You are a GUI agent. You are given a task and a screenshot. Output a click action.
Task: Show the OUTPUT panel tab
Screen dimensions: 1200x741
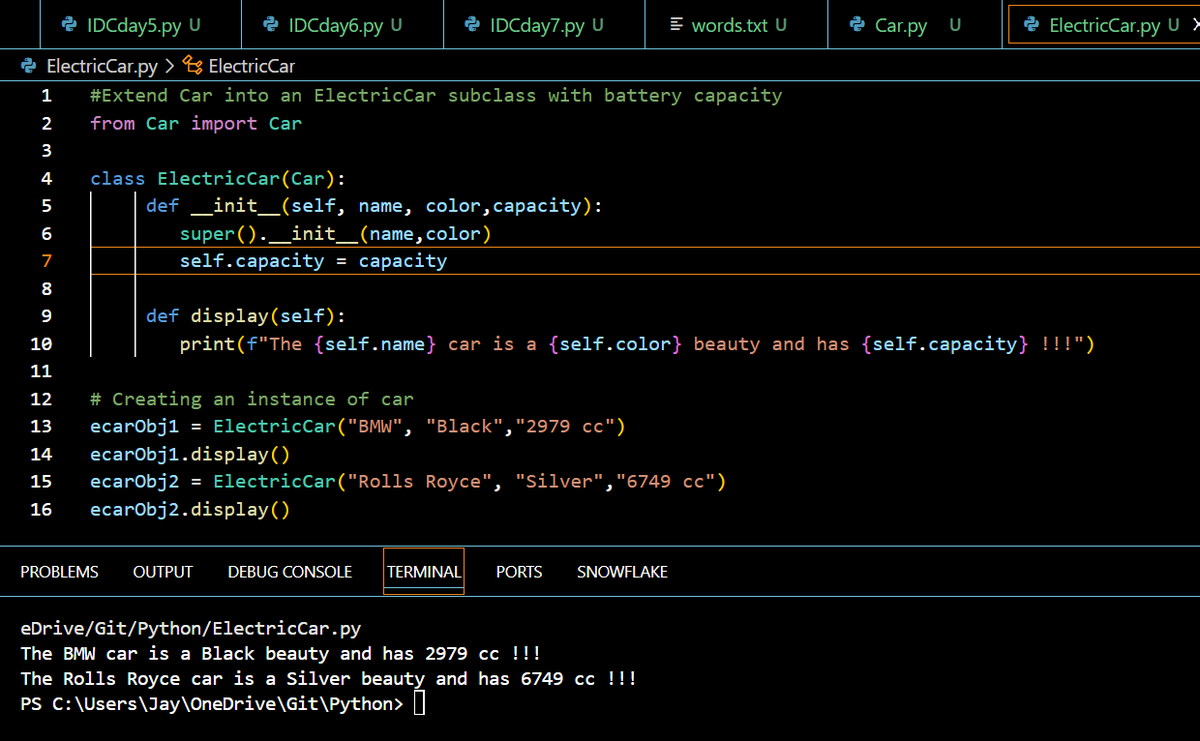pos(163,572)
